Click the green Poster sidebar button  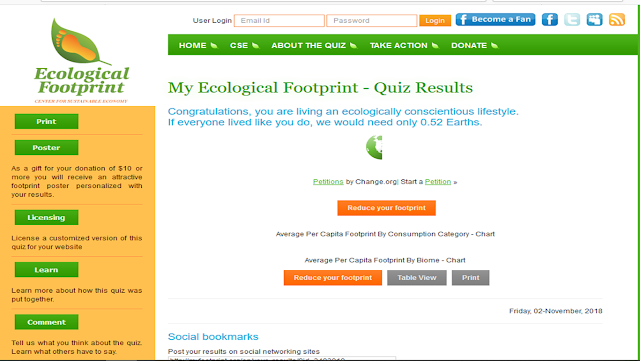point(47,147)
